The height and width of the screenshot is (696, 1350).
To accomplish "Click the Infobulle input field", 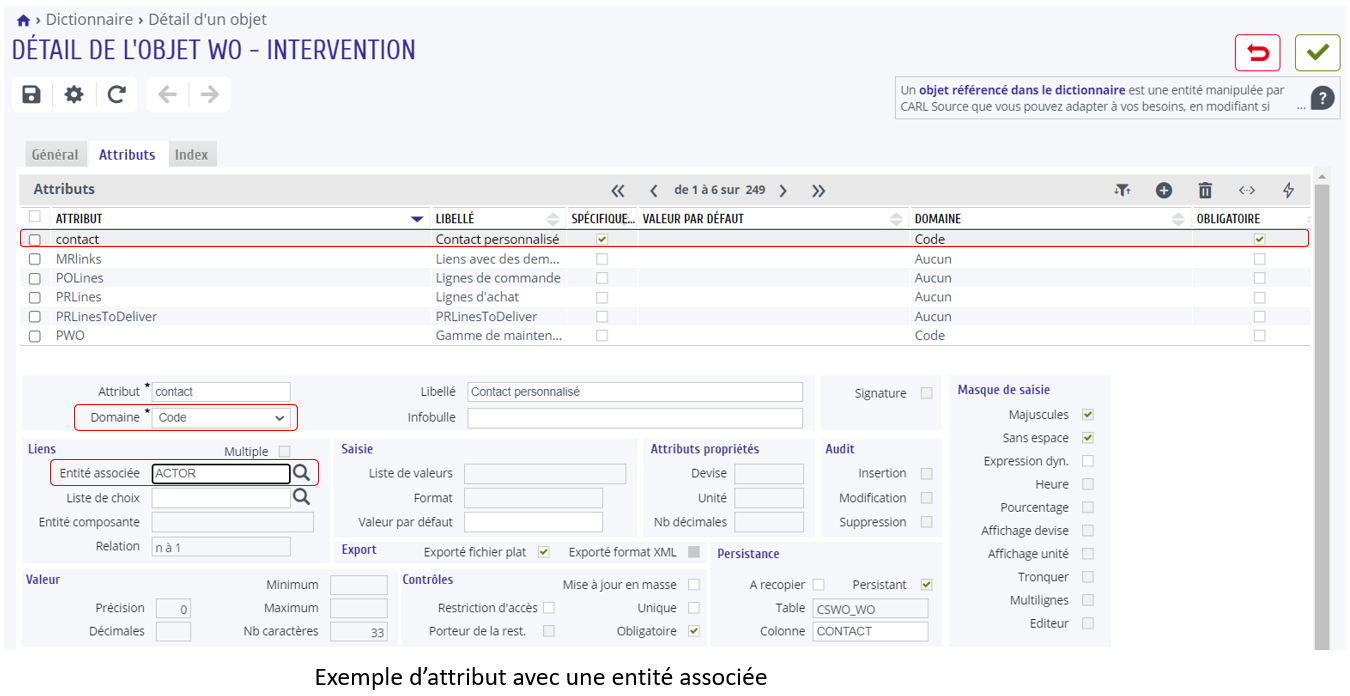I will (x=635, y=417).
